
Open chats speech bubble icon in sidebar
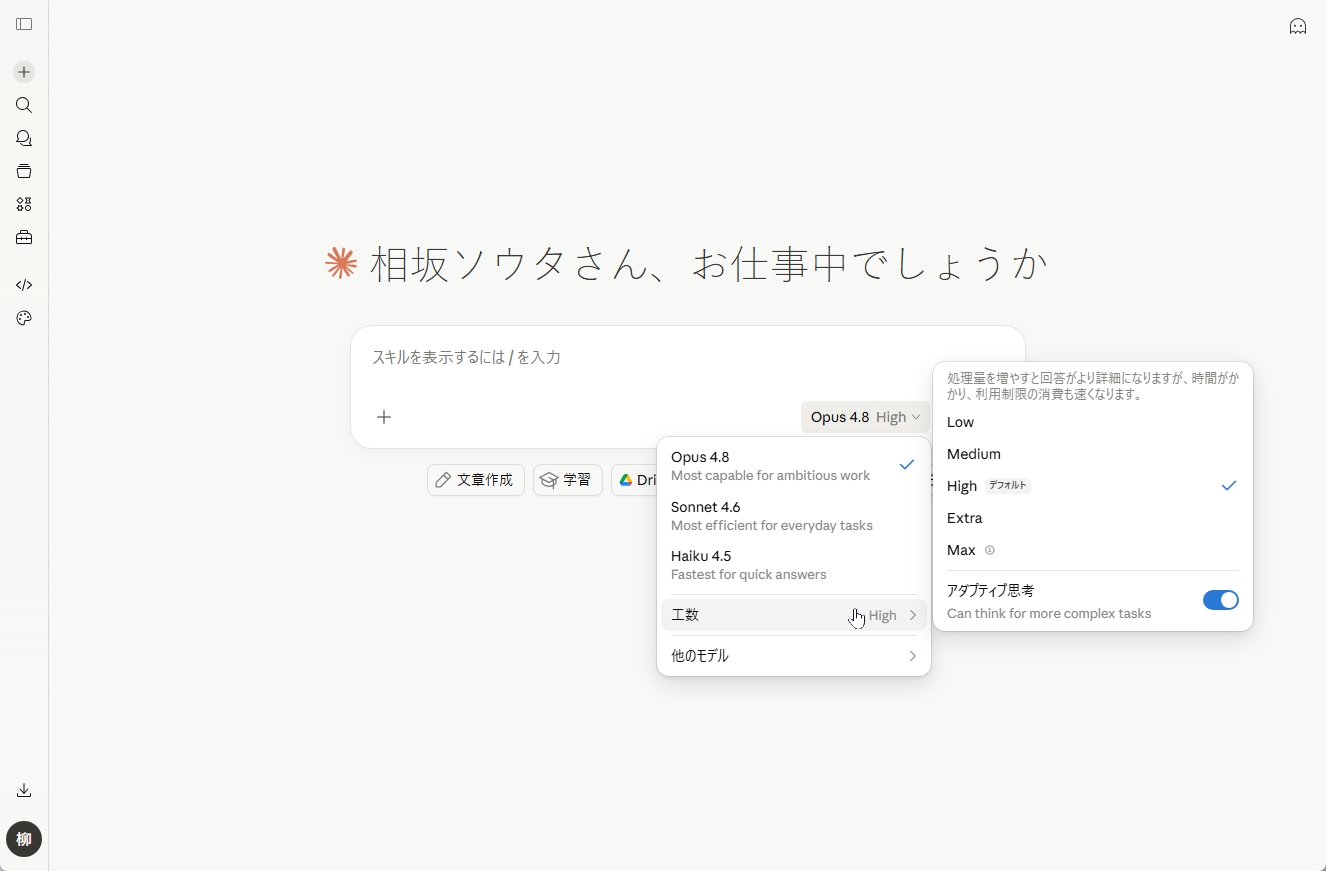24,138
